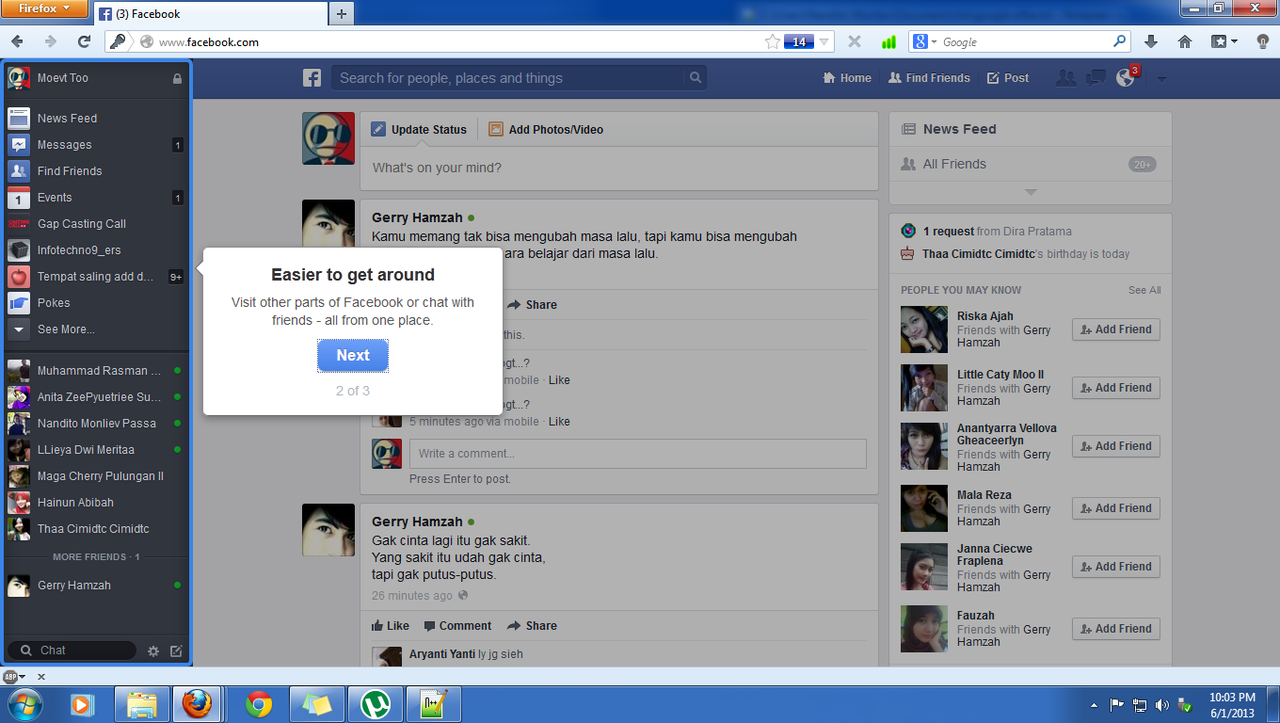Open Windows Explorer folder in taskbar
1280x723 pixels.
tap(142, 705)
